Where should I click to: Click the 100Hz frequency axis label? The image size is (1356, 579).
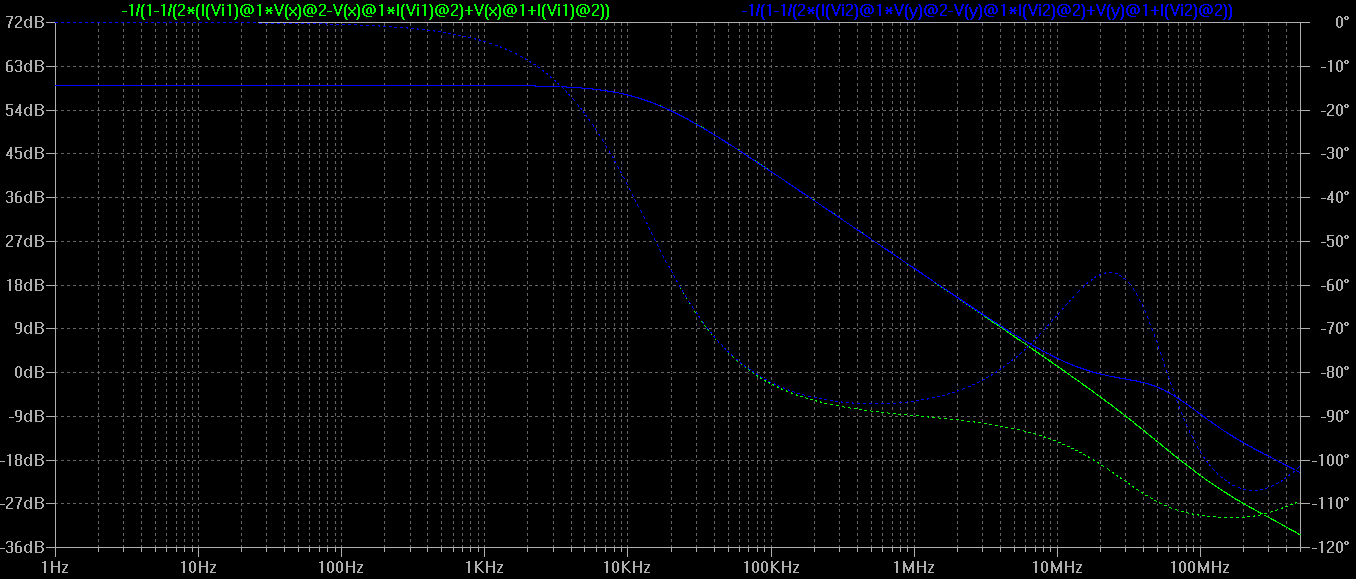coord(341,568)
